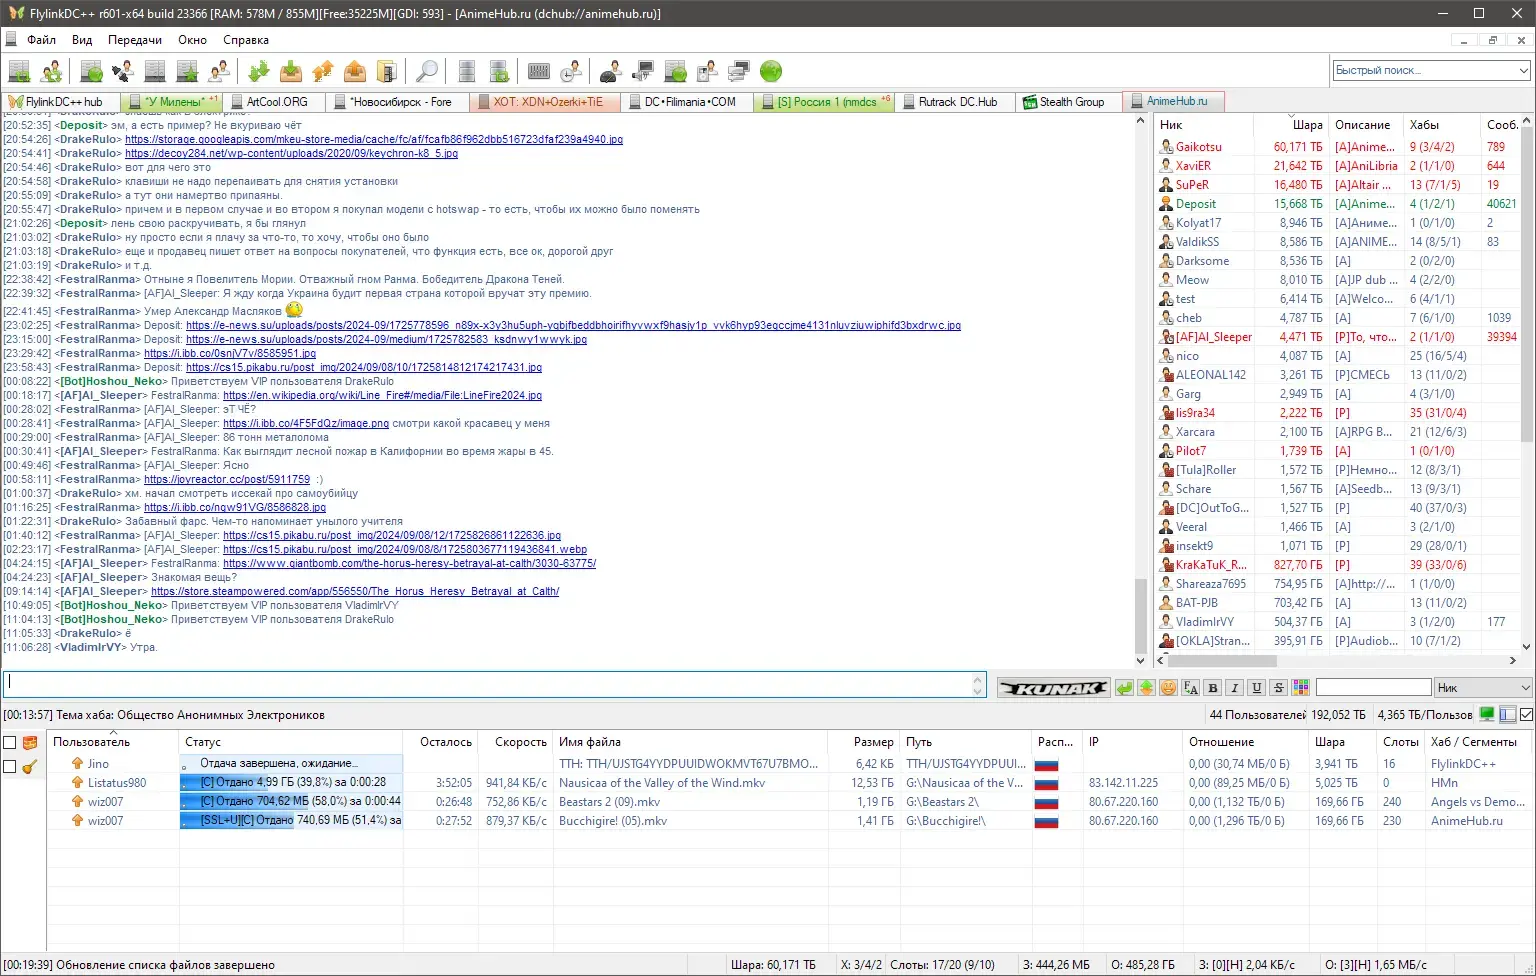Click the monitor with speaker icon
This screenshot has height=976, width=1536.
point(643,71)
